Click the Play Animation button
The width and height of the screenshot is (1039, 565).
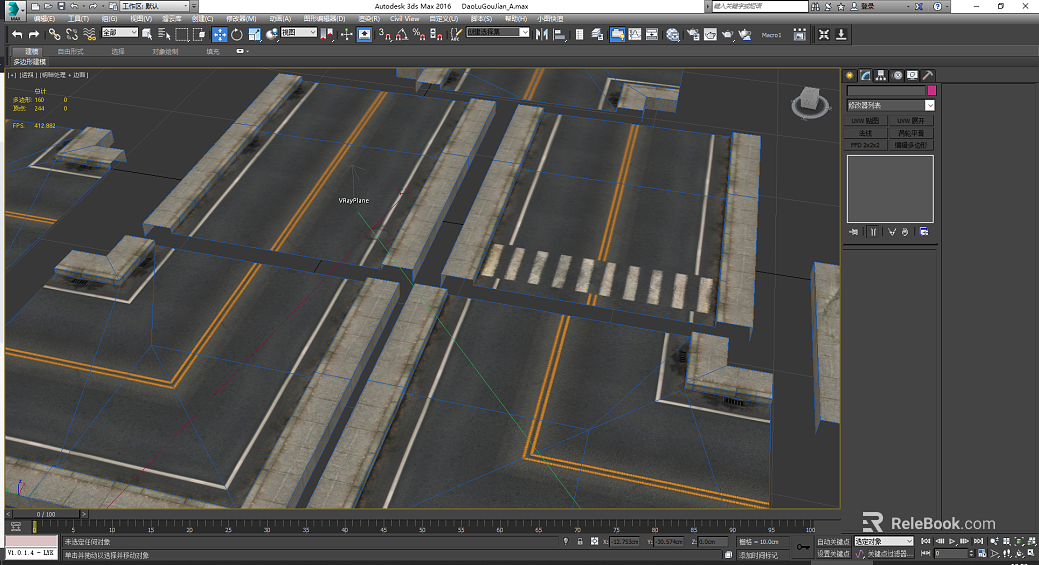point(952,541)
